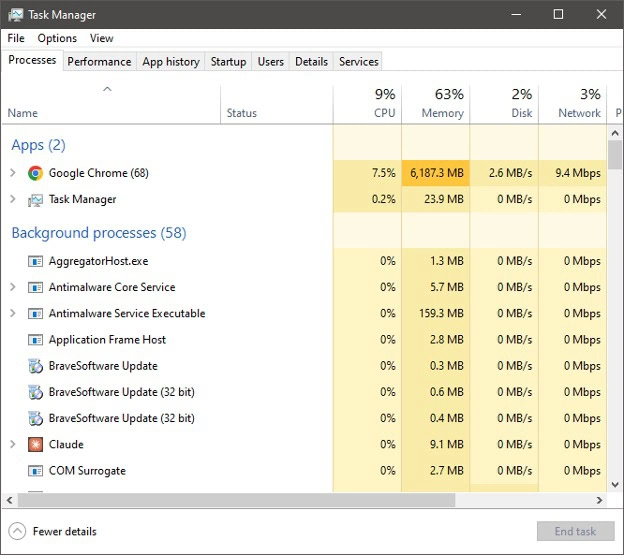Select the AggregatorHost.exe row name

[98, 261]
